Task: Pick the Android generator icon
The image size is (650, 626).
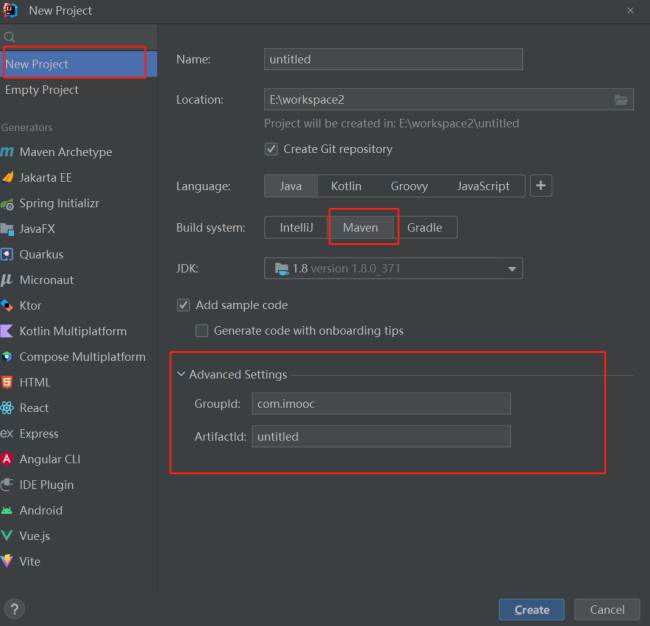Action: tap(8, 510)
